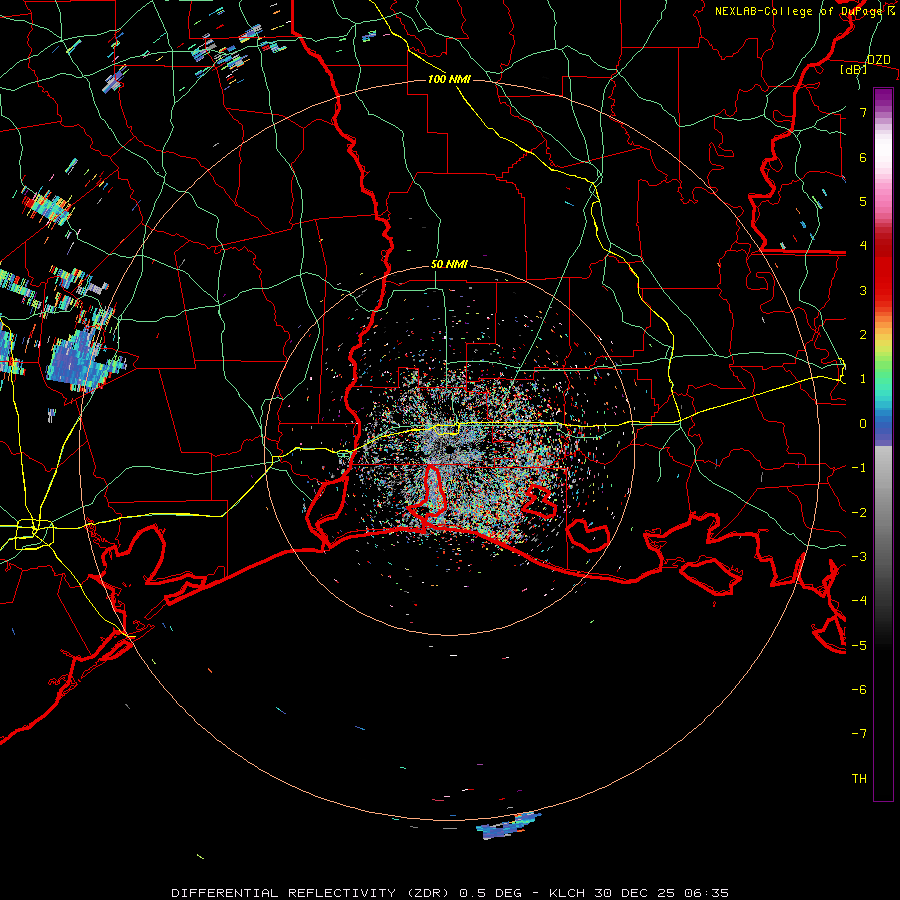Select the "-4" tick label on scale
This screenshot has height=900, width=900.
point(859,601)
